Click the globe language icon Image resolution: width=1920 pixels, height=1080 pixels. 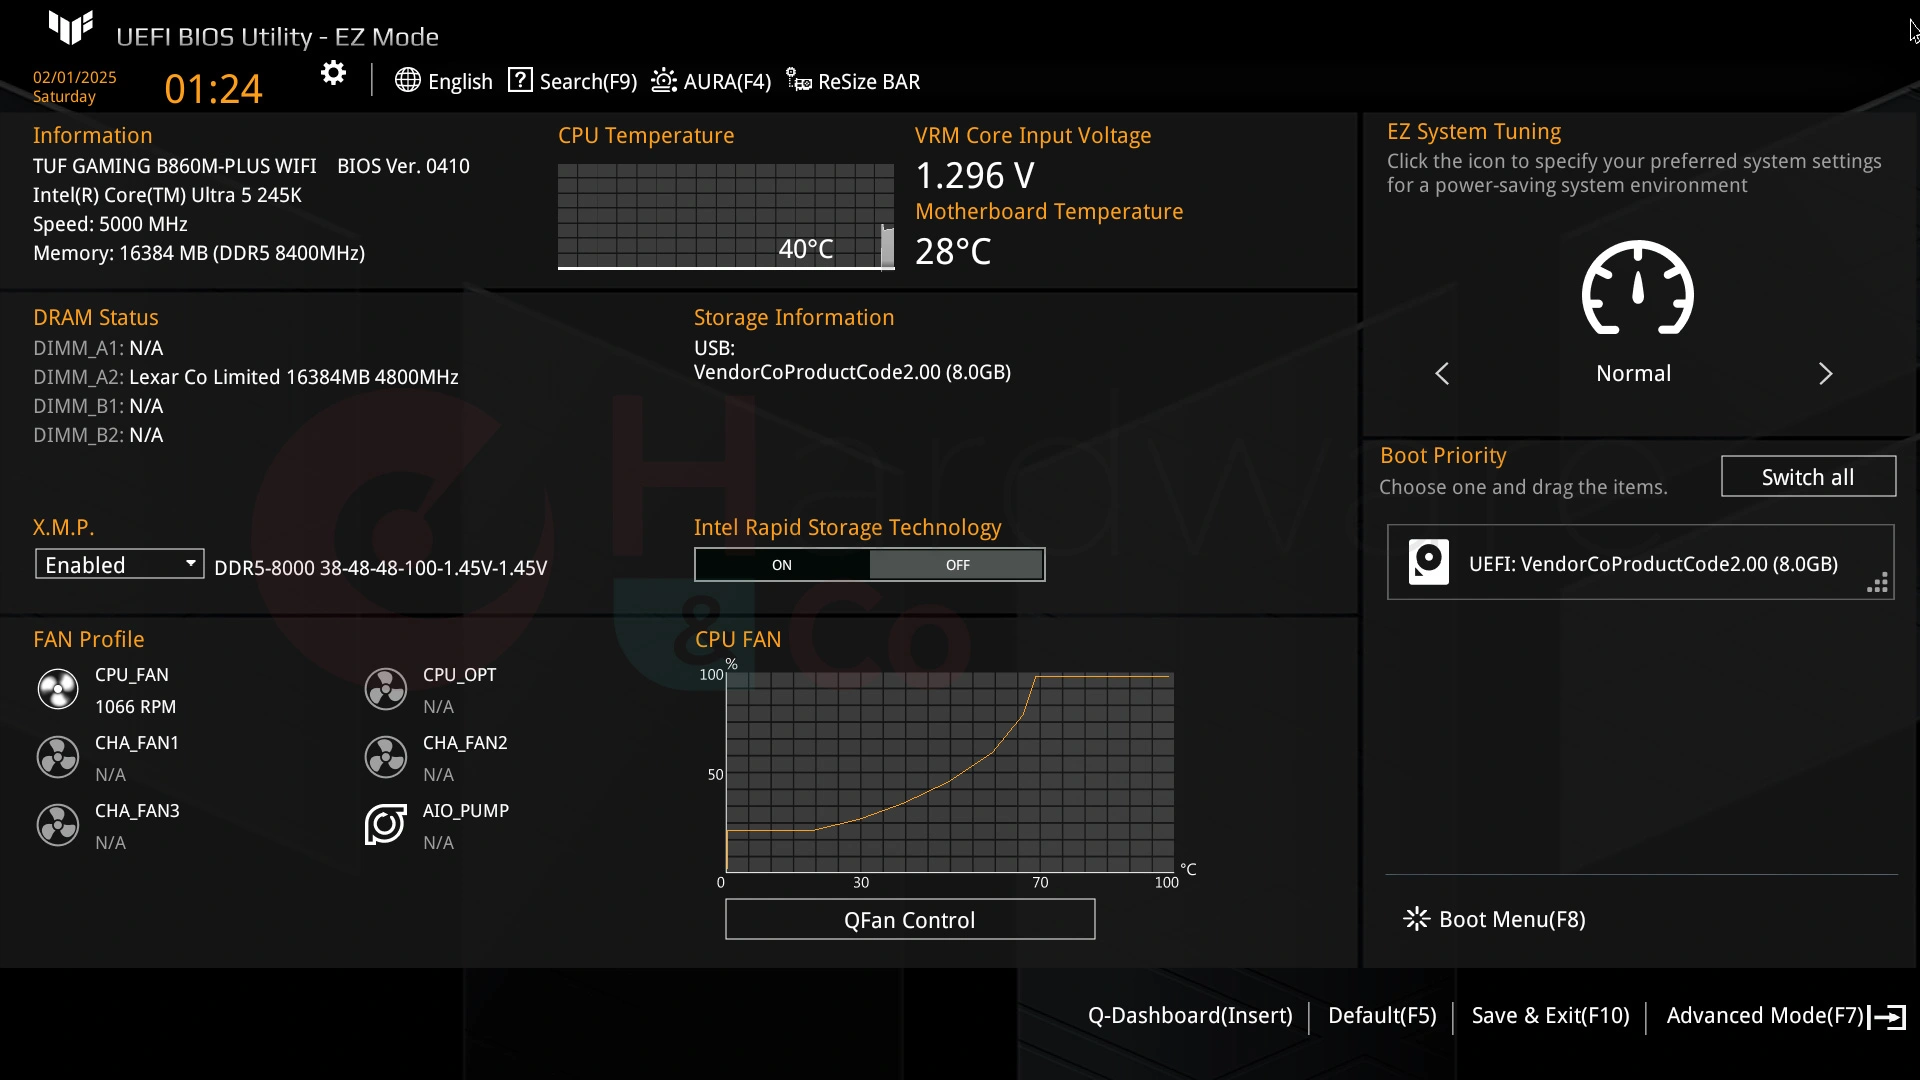407,80
